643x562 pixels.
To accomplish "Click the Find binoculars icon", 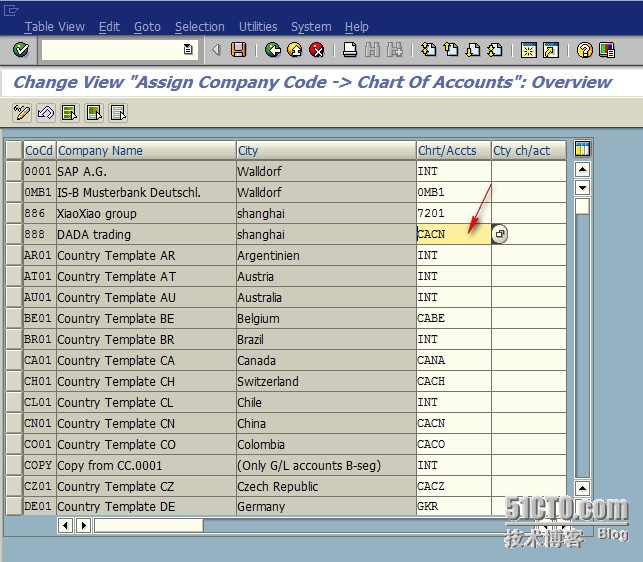I will click(x=372, y=50).
